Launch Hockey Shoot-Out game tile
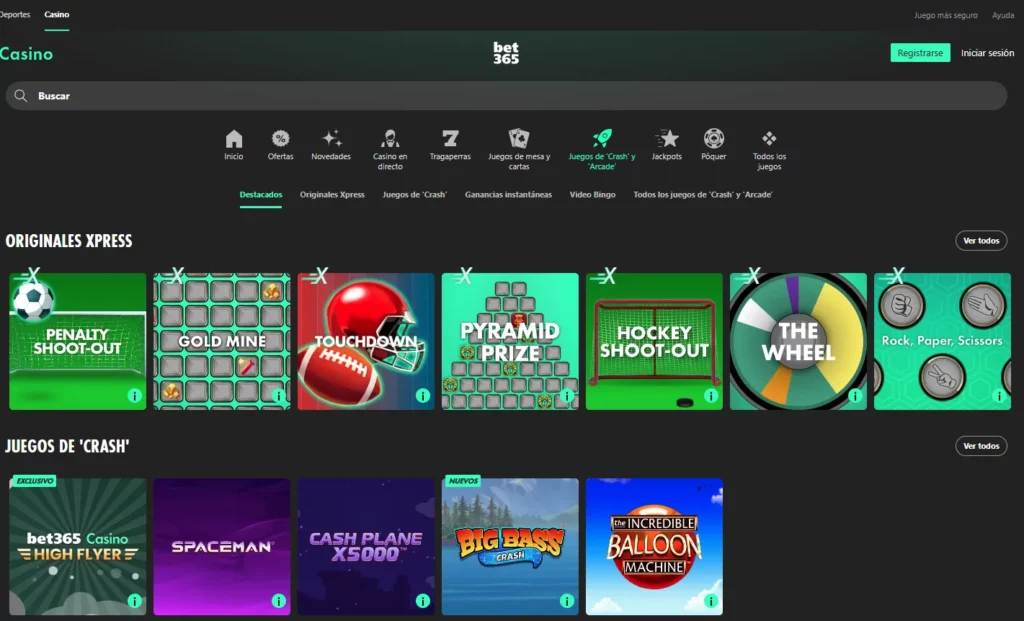Screen dimensions: 1024x621 (654, 342)
